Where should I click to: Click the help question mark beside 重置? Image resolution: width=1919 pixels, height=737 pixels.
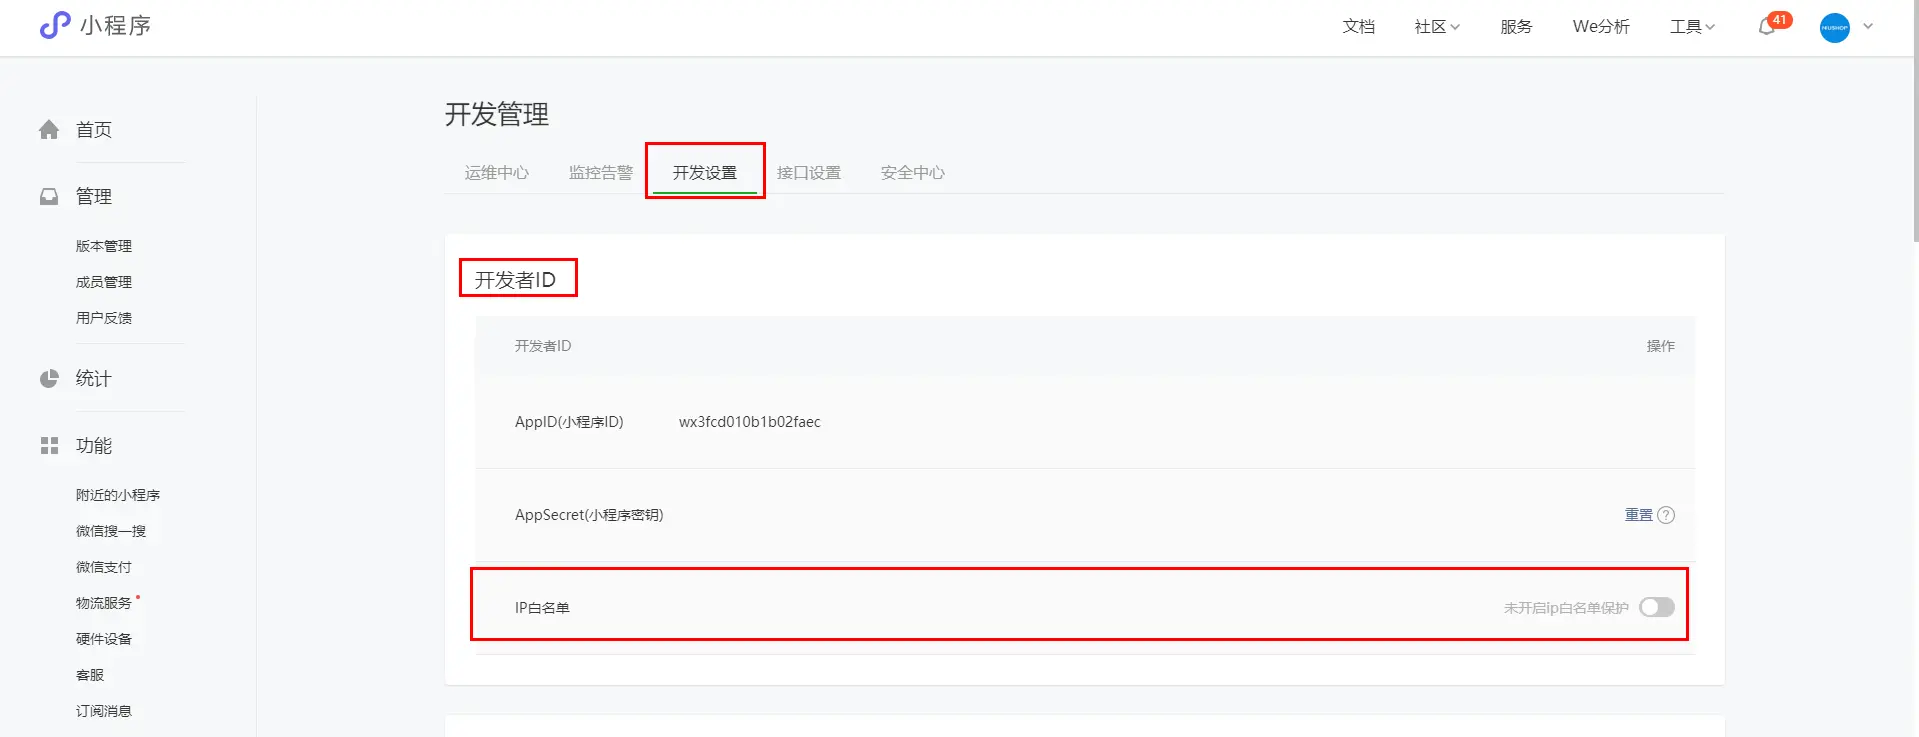pos(1666,515)
